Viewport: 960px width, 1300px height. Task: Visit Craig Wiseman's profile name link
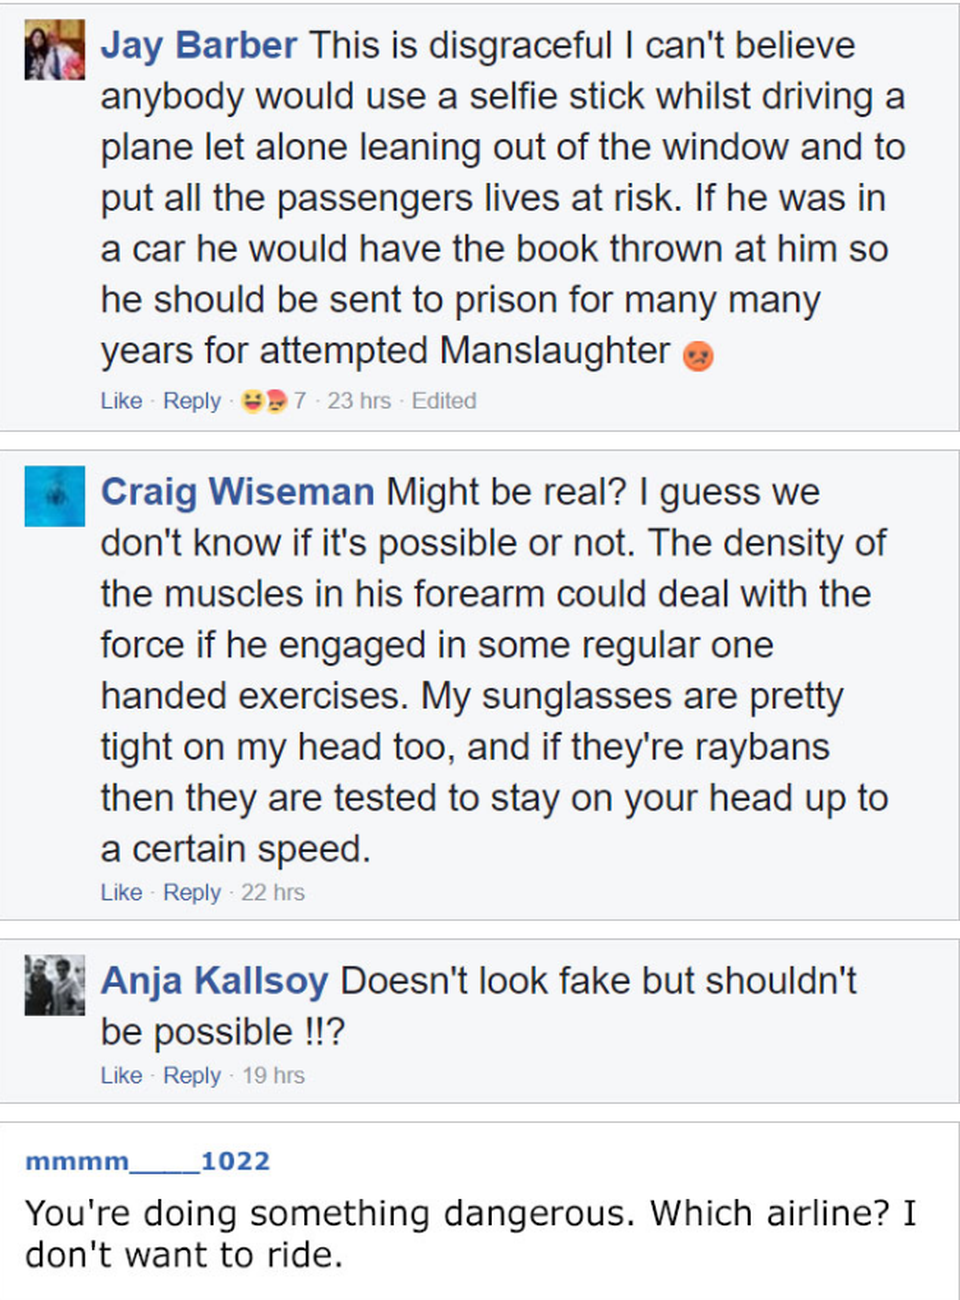(237, 492)
